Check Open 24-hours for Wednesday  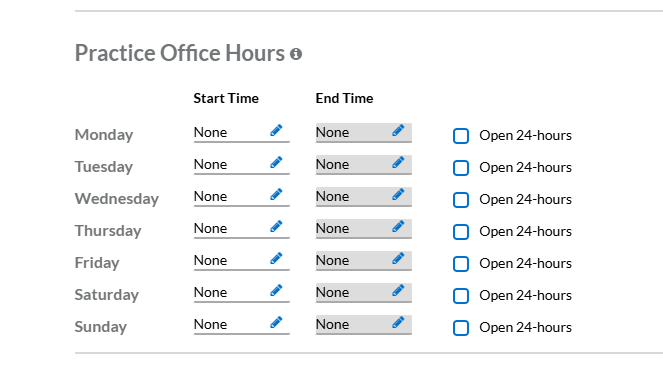click(461, 200)
